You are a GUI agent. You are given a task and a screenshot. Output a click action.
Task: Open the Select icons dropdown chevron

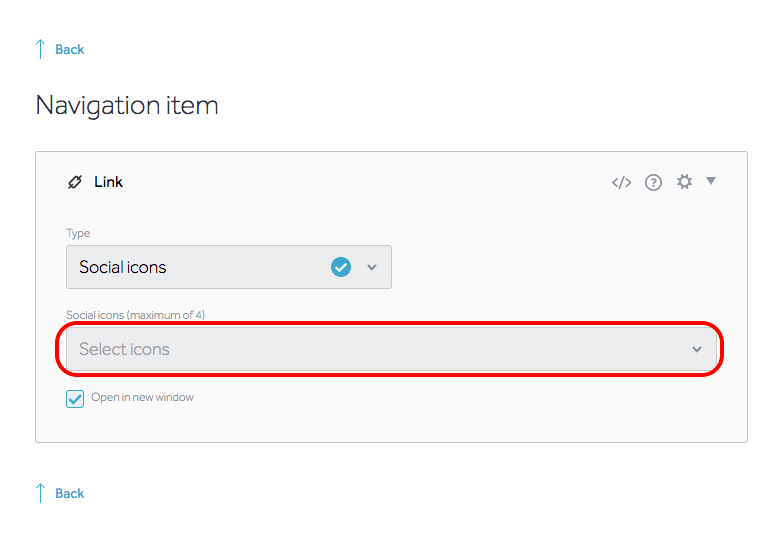pos(697,349)
